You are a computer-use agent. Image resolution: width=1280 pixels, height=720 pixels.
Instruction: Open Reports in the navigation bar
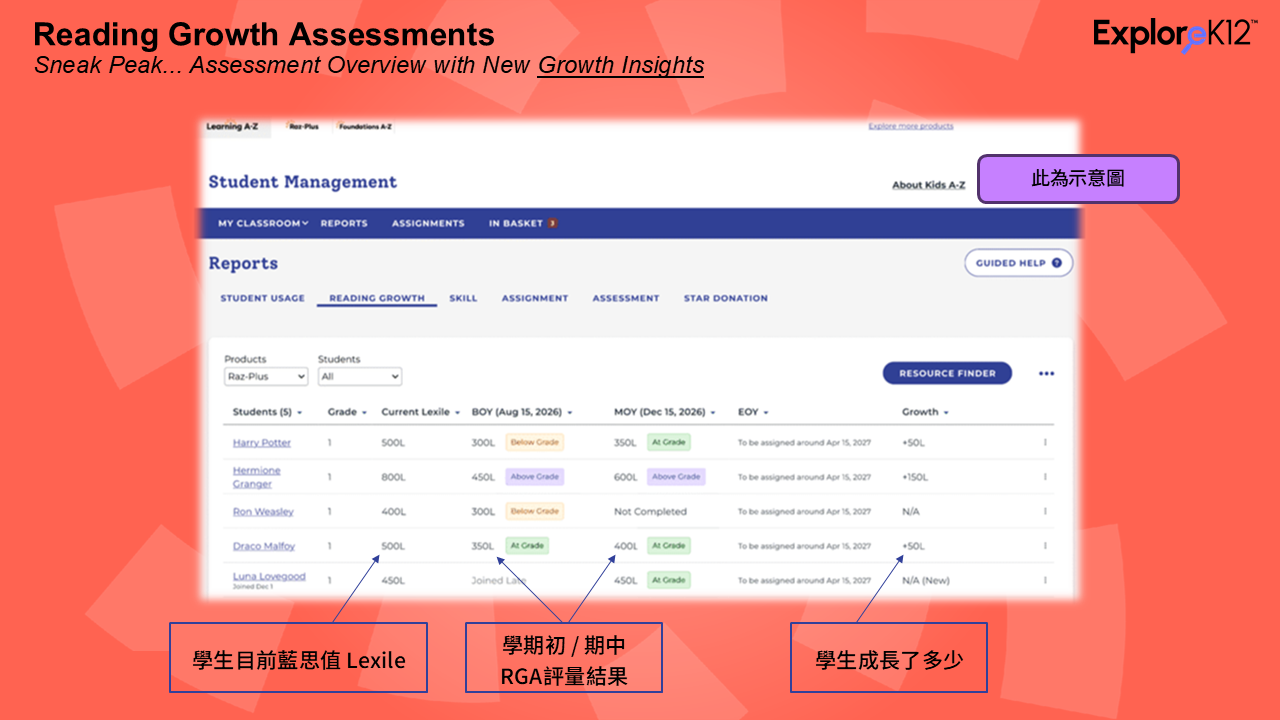pos(344,223)
